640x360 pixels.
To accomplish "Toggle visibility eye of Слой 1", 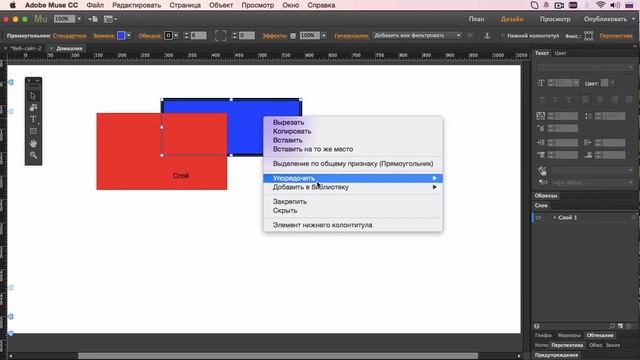I will pyautogui.click(x=538, y=218).
